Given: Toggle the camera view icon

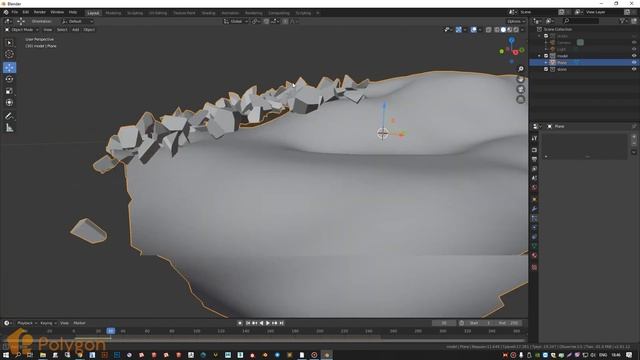Looking at the screenshot, I should pyautogui.click(x=521, y=89).
